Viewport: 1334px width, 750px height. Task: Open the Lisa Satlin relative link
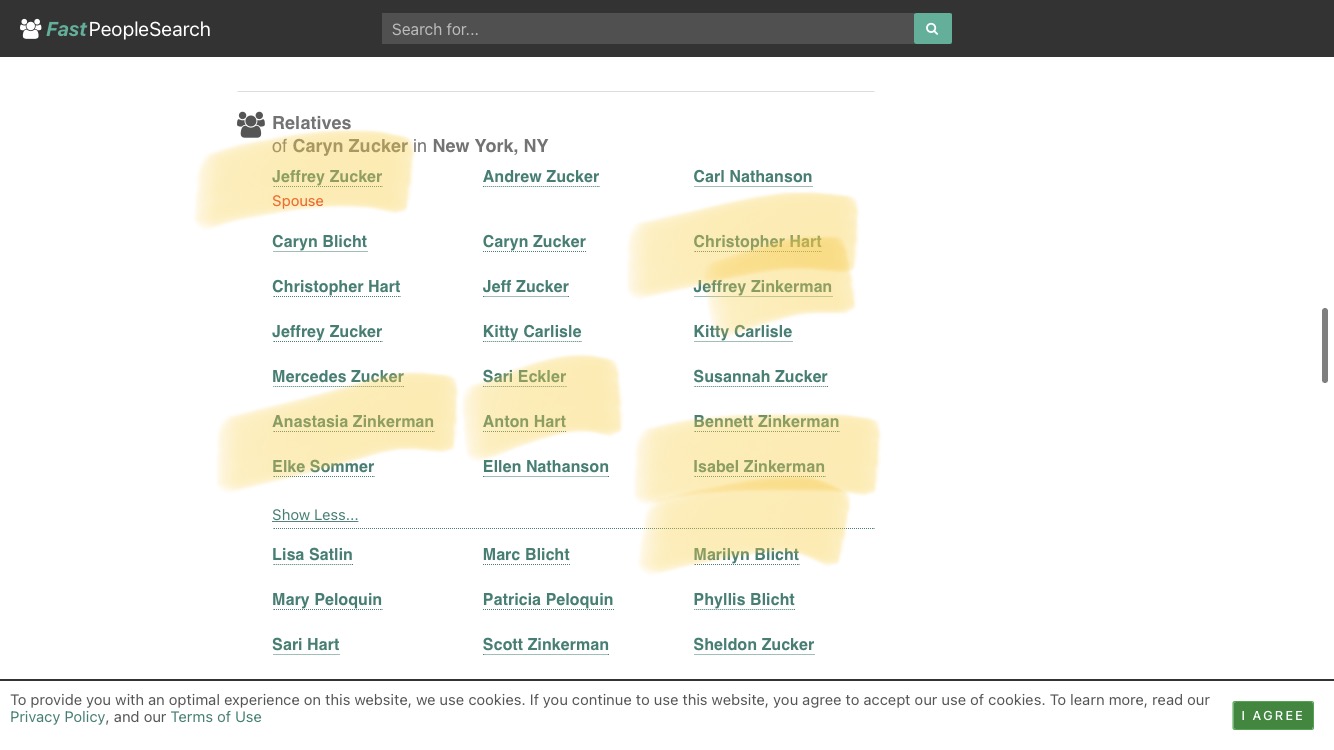pos(312,555)
